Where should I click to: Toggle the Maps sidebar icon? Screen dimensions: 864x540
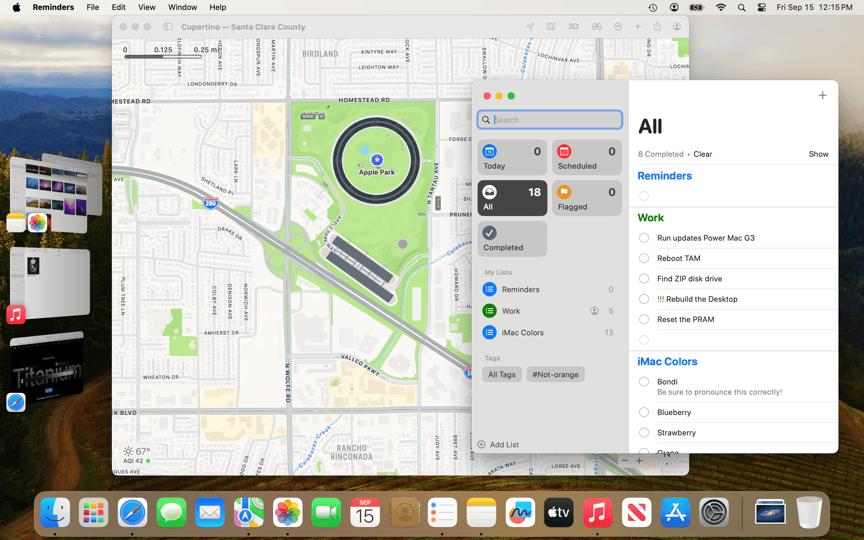pos(168,26)
